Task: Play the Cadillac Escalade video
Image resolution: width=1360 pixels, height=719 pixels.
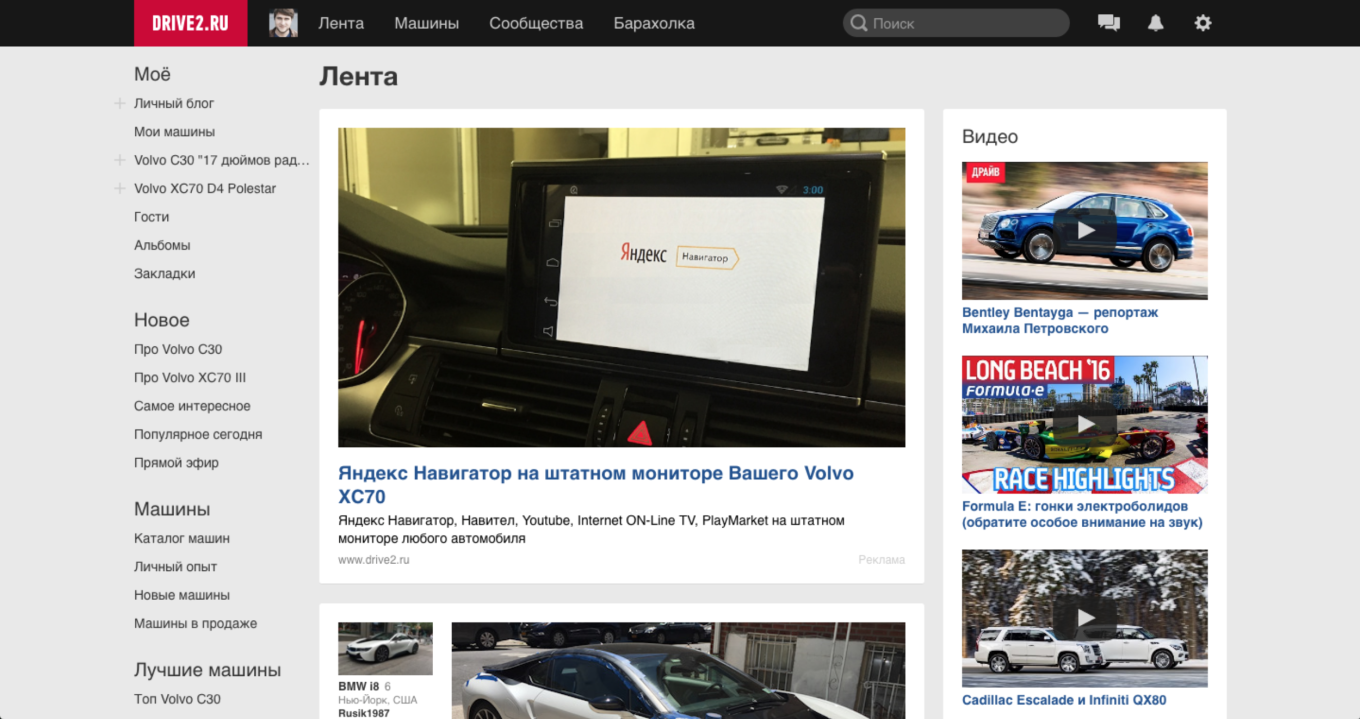Action: coord(1085,618)
